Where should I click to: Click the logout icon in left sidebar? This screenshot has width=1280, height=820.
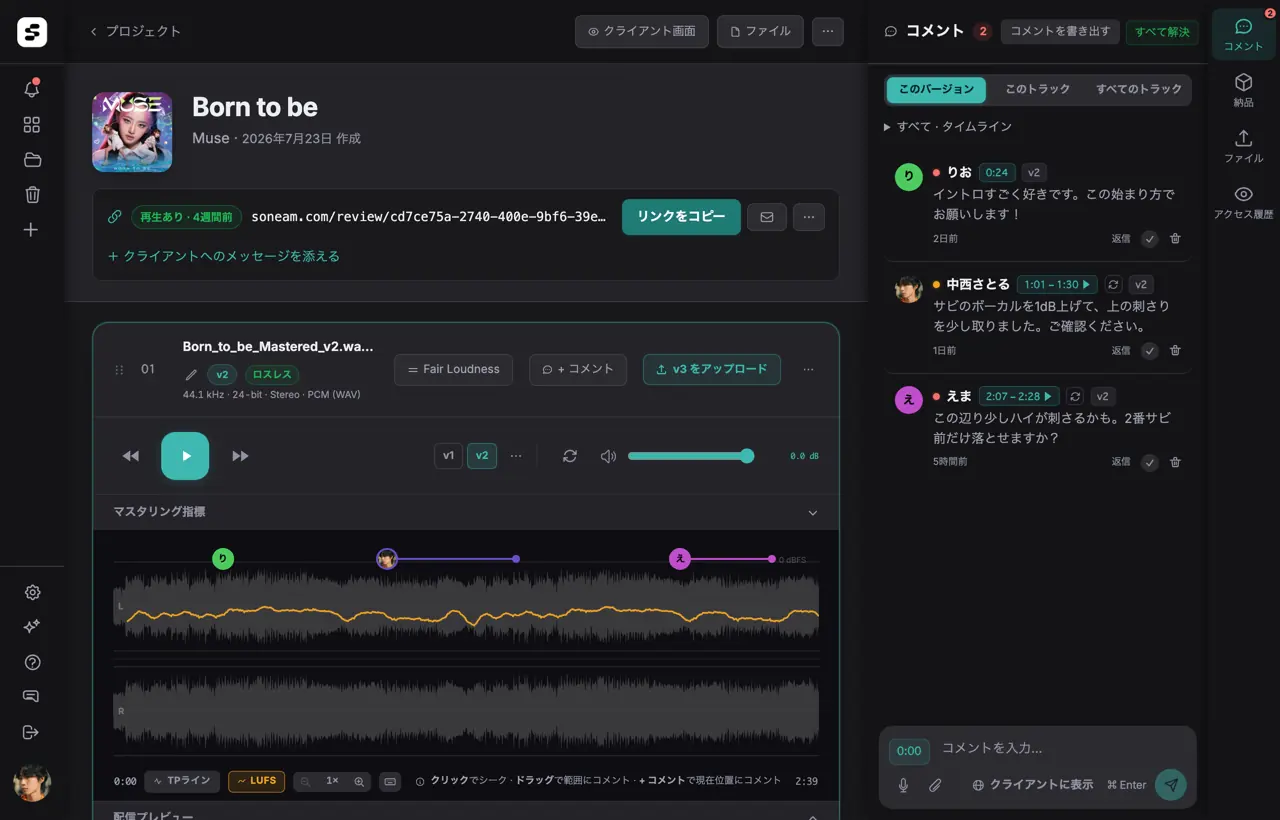pyautogui.click(x=32, y=732)
